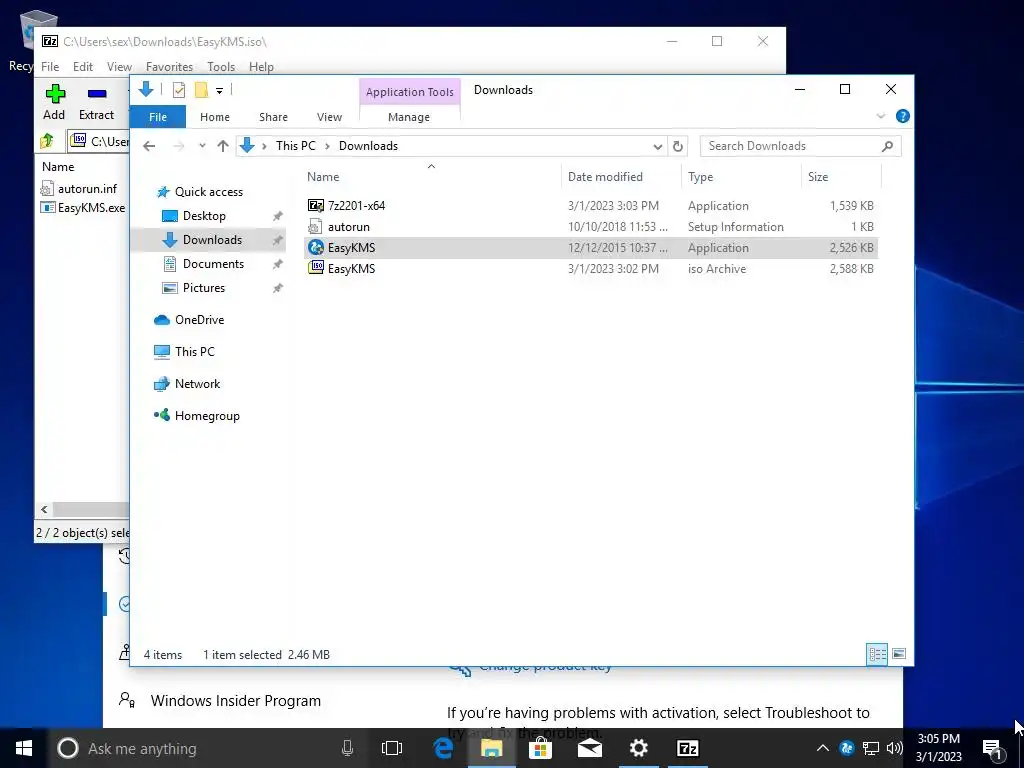Open the 7-Zip Help menu

tap(261, 67)
